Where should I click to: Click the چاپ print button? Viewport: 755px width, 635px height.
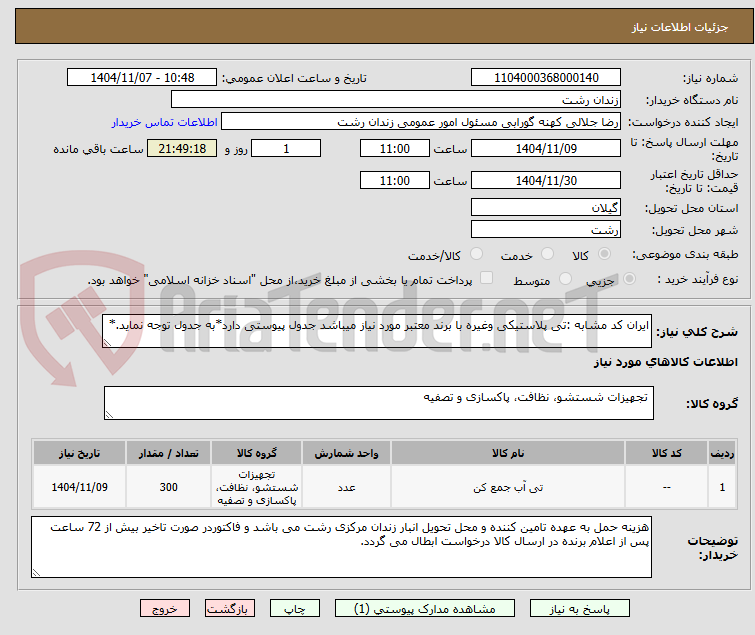point(295,609)
